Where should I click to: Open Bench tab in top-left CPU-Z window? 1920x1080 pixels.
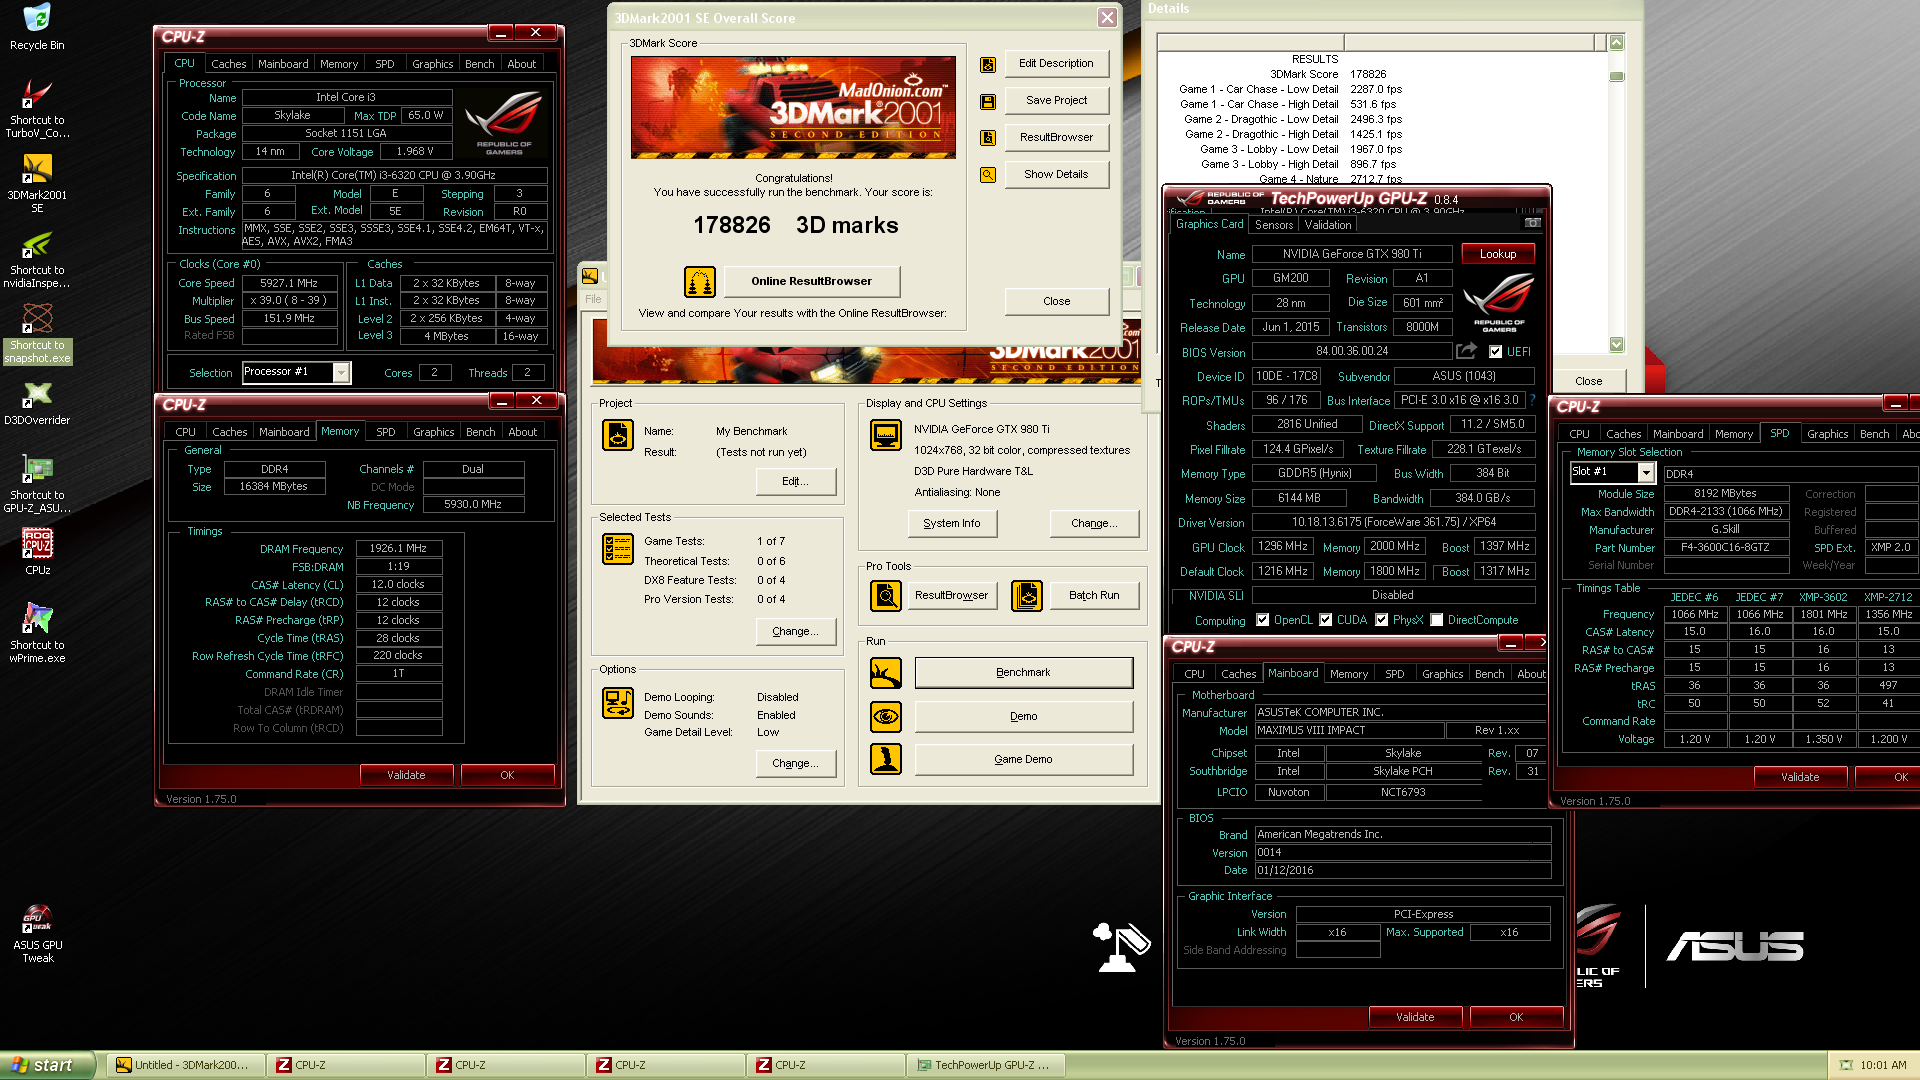coord(480,64)
